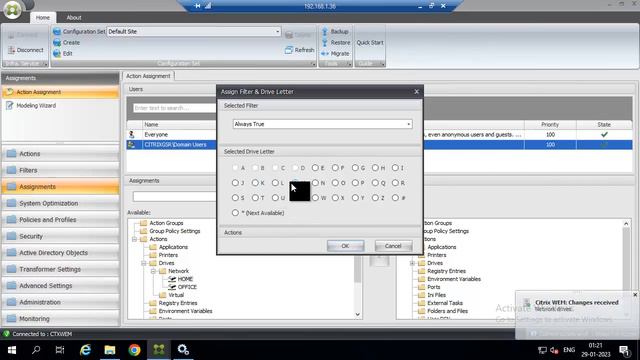Open the System Optimization folder icon
The height and width of the screenshot is (360, 640).
coord(11,203)
